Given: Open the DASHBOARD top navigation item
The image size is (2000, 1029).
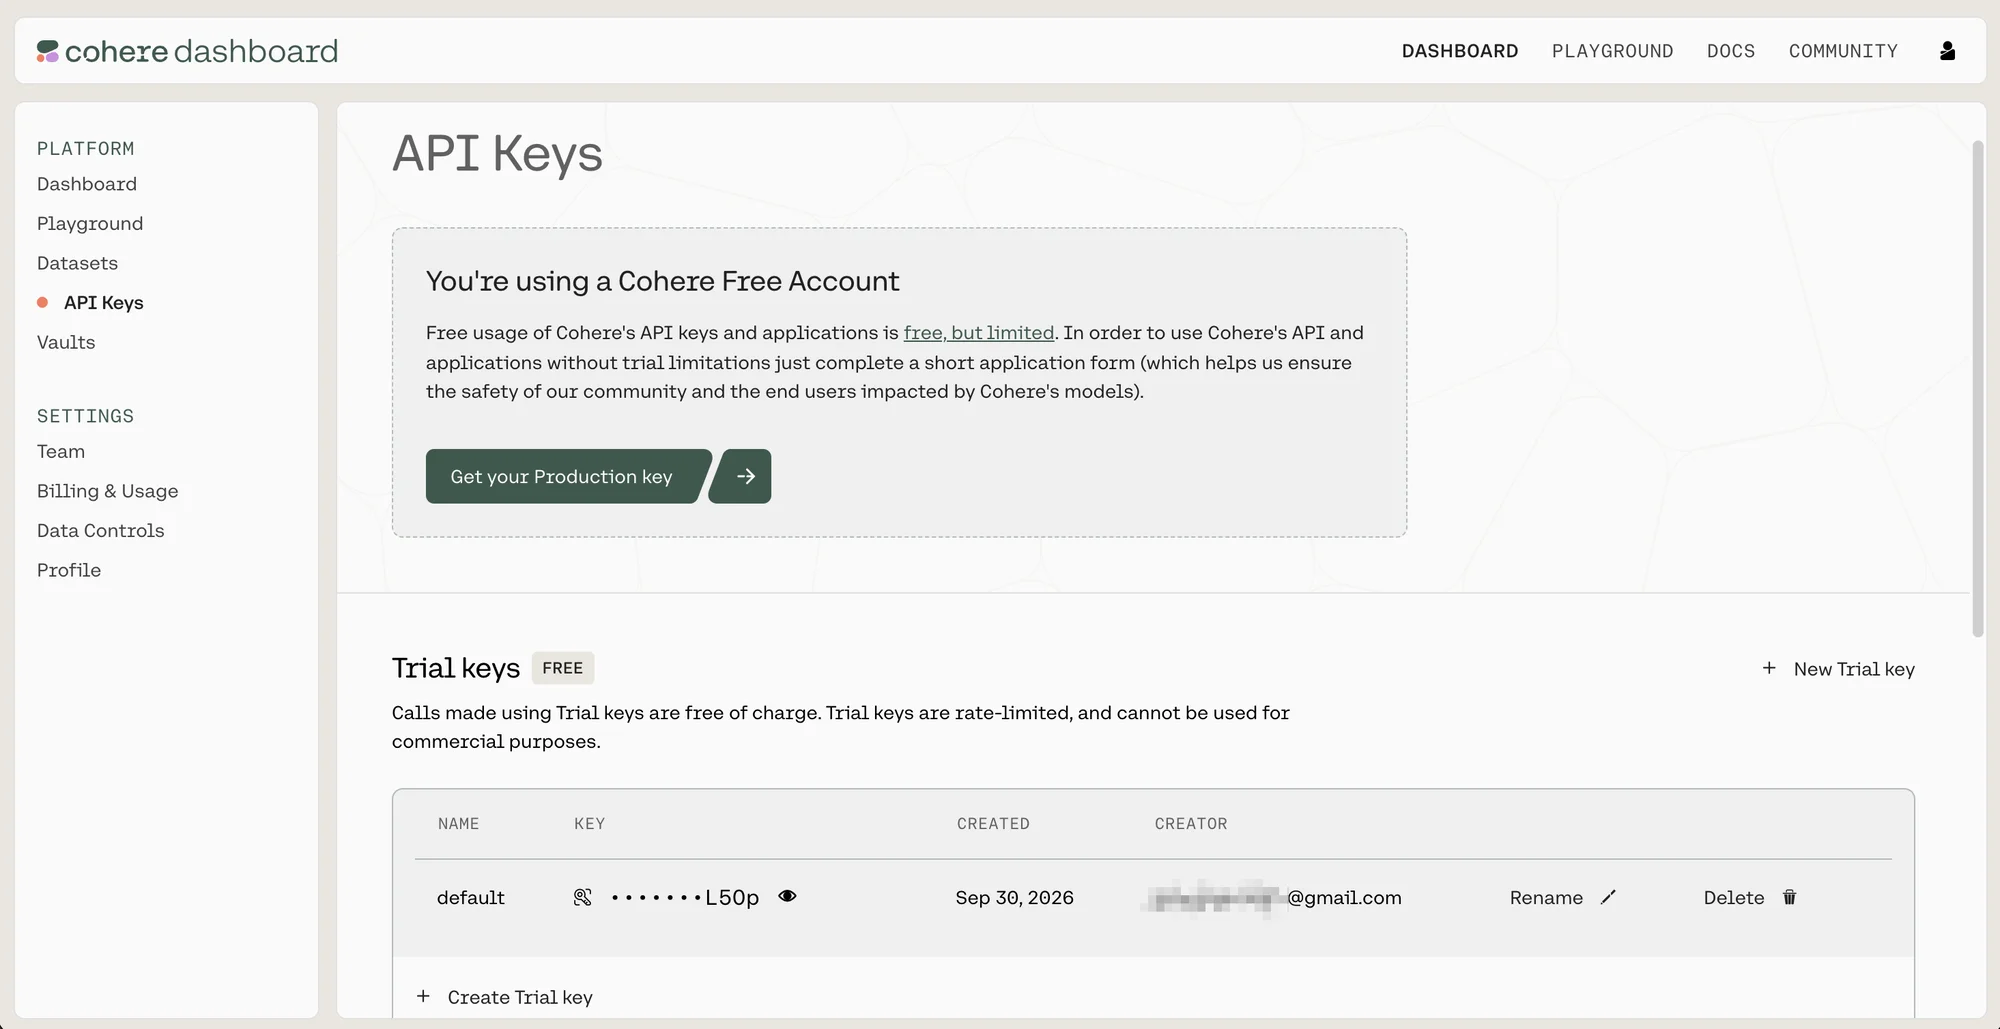Looking at the screenshot, I should coord(1460,51).
